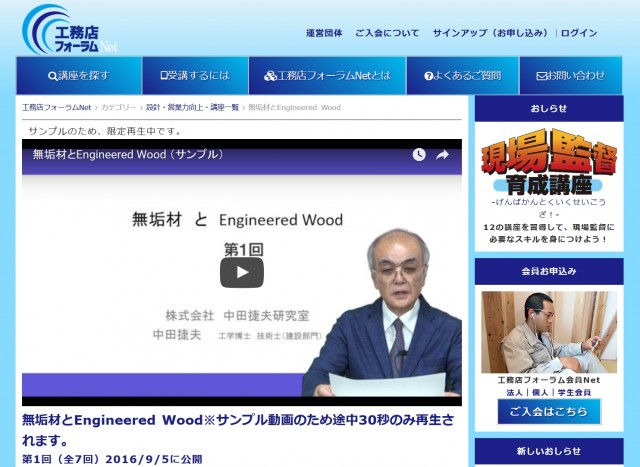This screenshot has width=640, height=467.
Task: Click the search icon in 講座を探す
Action: coord(53,76)
